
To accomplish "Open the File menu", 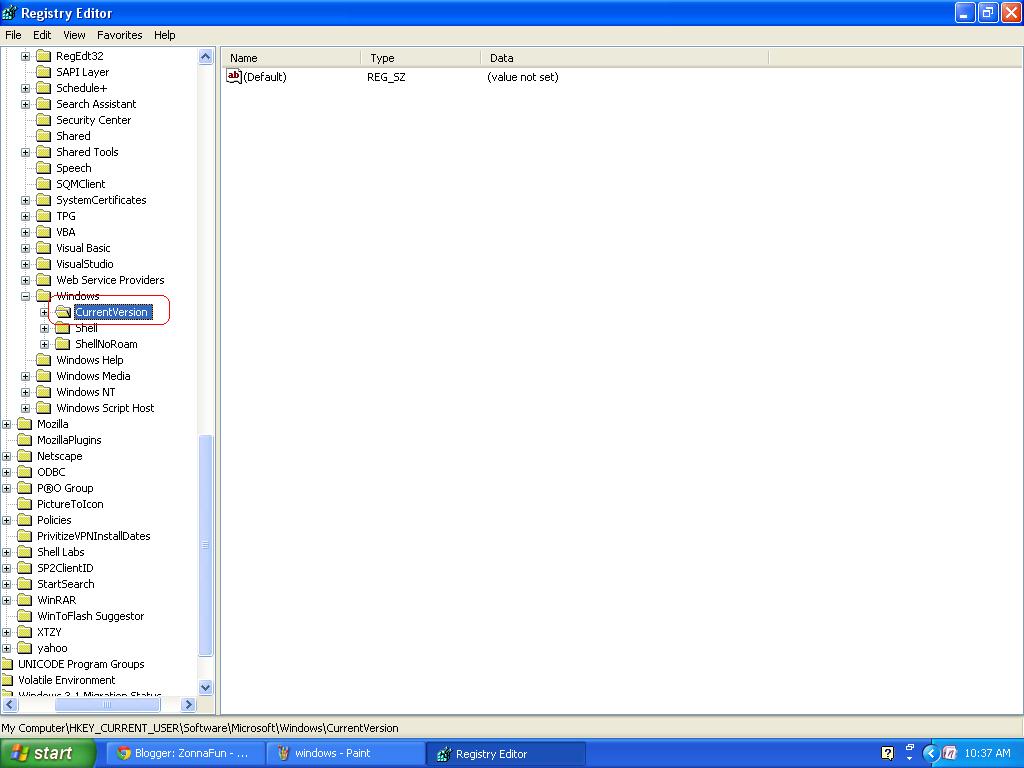I will pyautogui.click(x=13, y=35).
